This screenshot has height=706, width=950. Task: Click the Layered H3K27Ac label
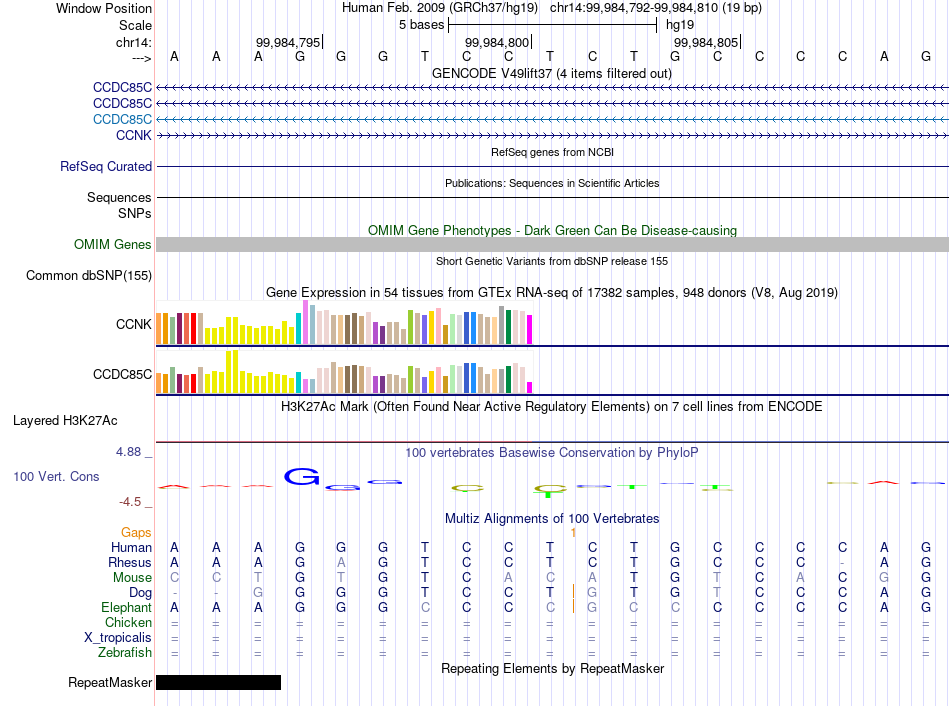coord(65,421)
